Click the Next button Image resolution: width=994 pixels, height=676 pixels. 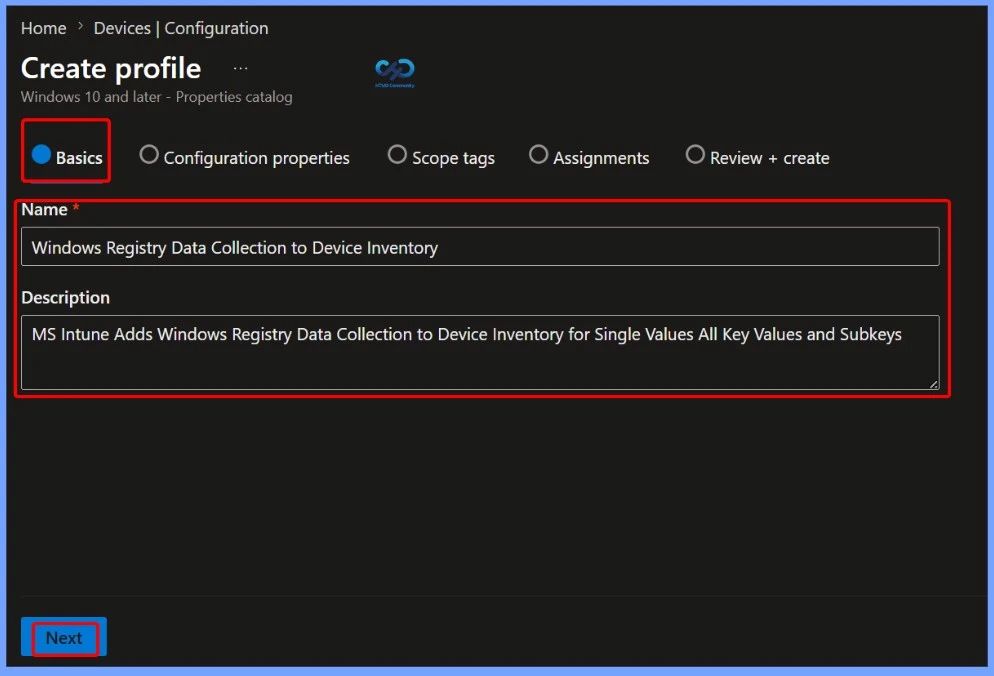pos(64,637)
